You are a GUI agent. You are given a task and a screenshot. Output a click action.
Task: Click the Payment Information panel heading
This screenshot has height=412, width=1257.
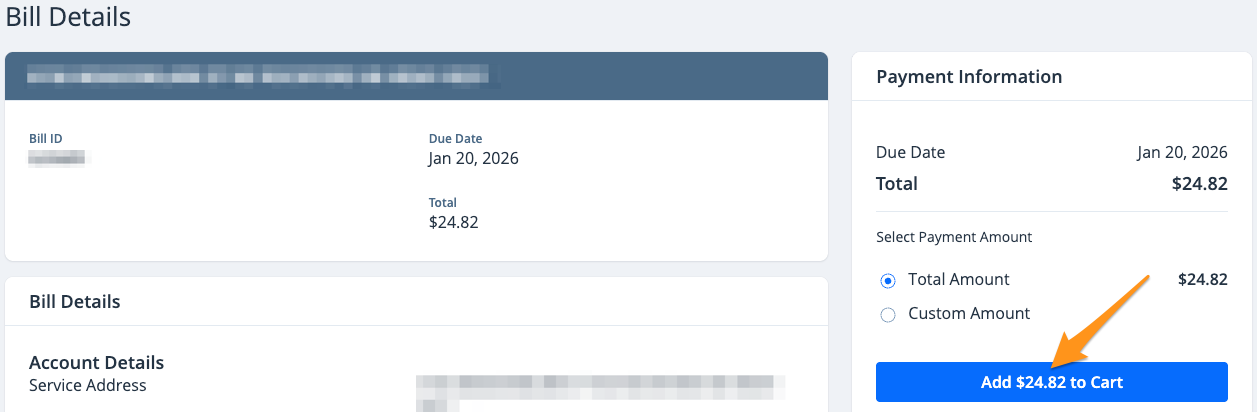coord(969,77)
